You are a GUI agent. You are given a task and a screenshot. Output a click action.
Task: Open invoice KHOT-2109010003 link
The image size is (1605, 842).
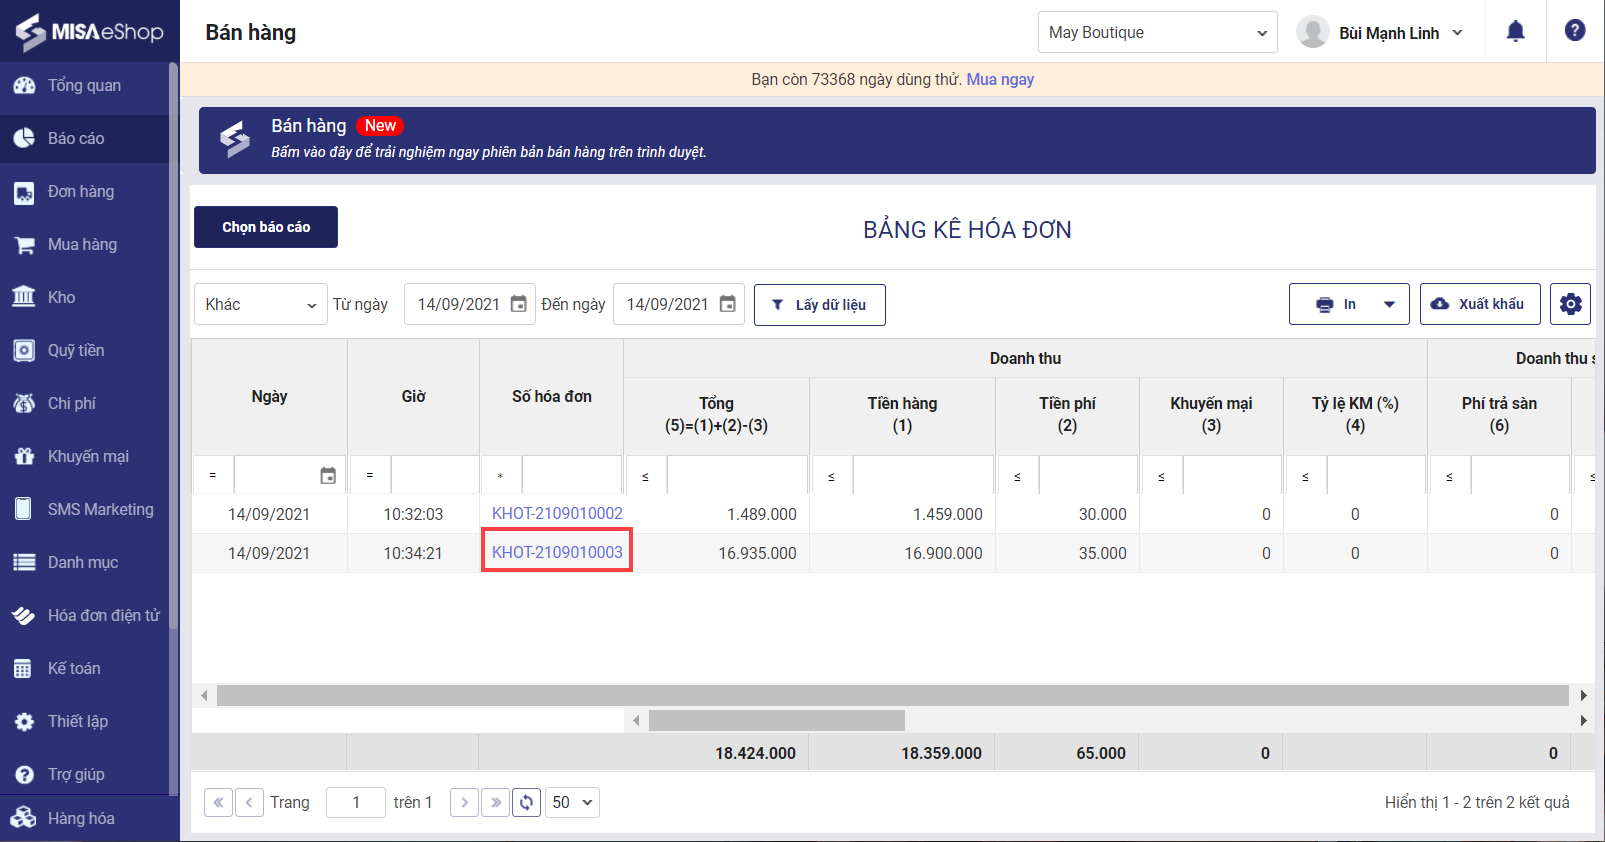point(557,552)
